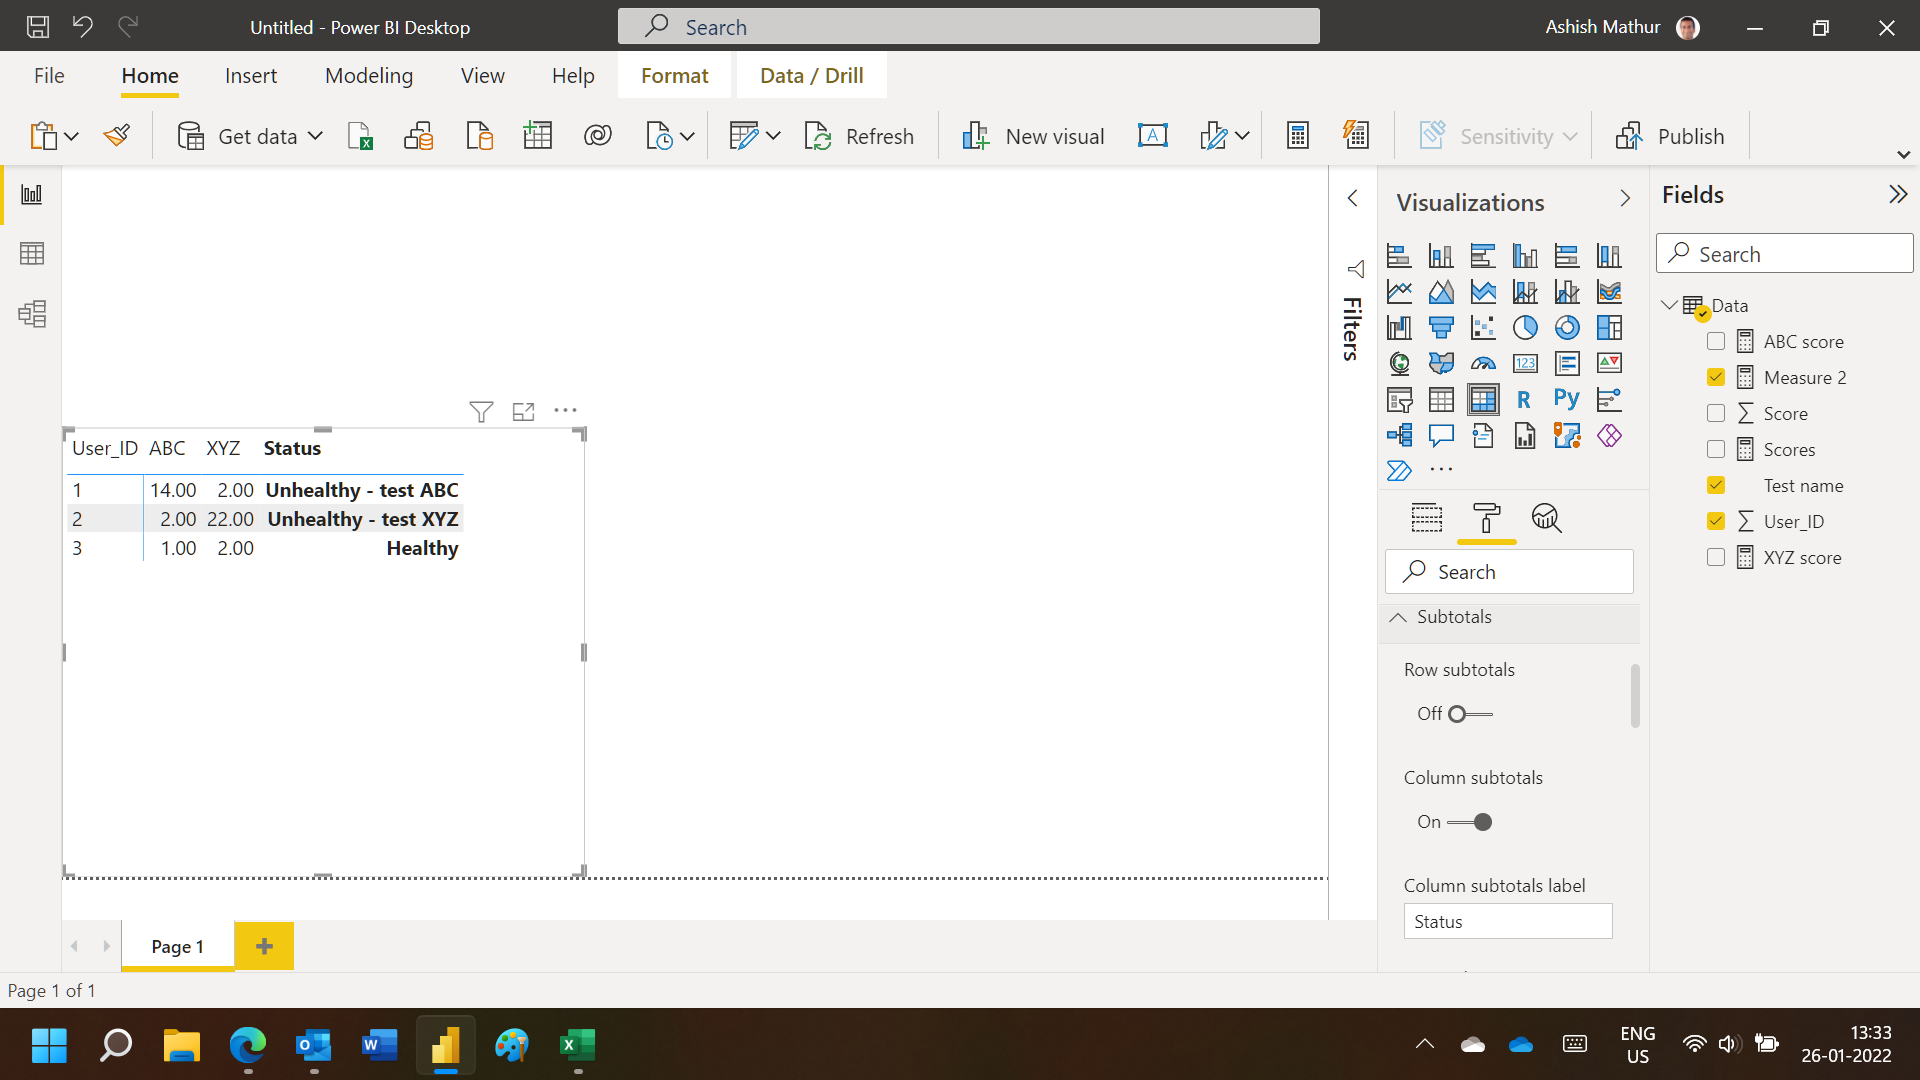The image size is (1920, 1080).
Task: Open the Format paint roller pane
Action: pos(1487,518)
